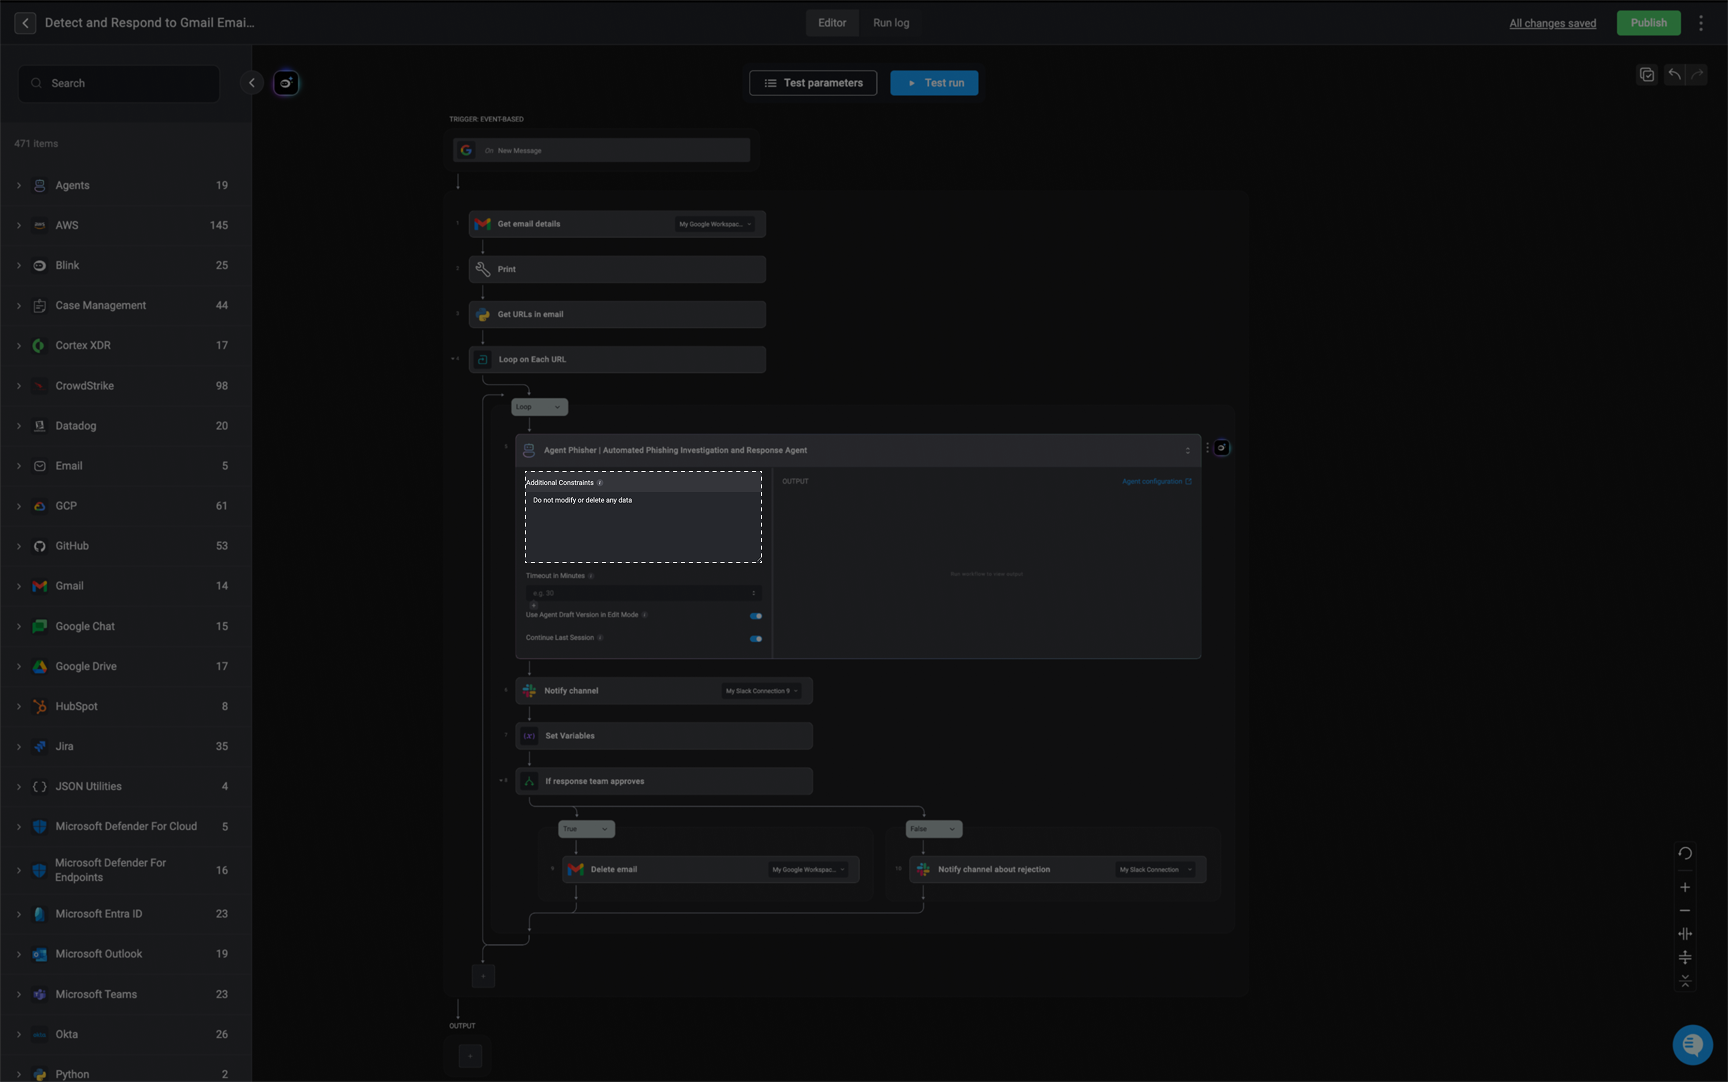Screen dimensions: 1728x1082
Task: Open connection dropdown on Get email details
Action: coord(716,224)
